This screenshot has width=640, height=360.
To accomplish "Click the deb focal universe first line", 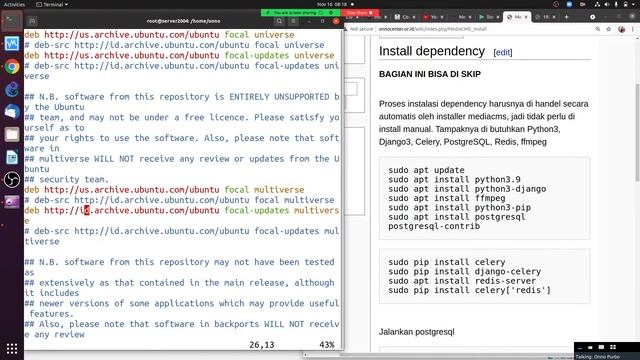I will coord(159,35).
